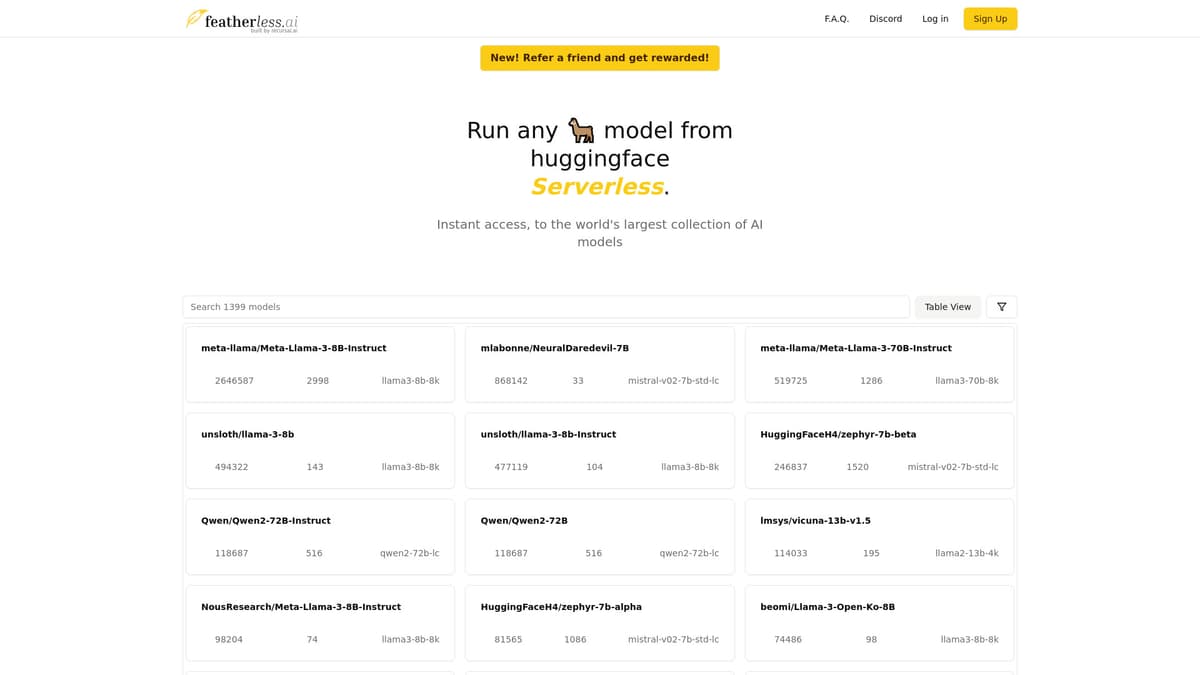Click the llama3-70b-8k class label
1200x675 pixels.
pos(966,381)
